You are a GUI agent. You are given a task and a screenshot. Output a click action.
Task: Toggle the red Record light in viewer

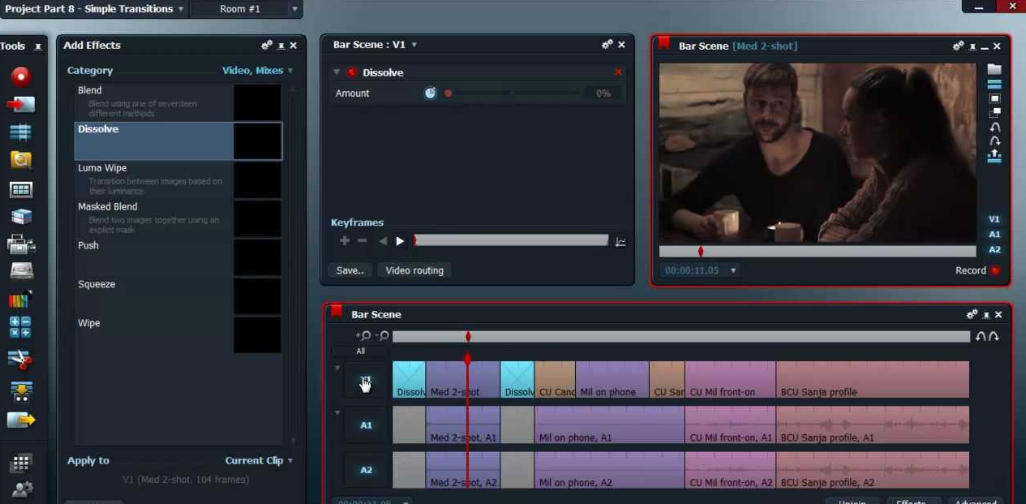coord(995,270)
